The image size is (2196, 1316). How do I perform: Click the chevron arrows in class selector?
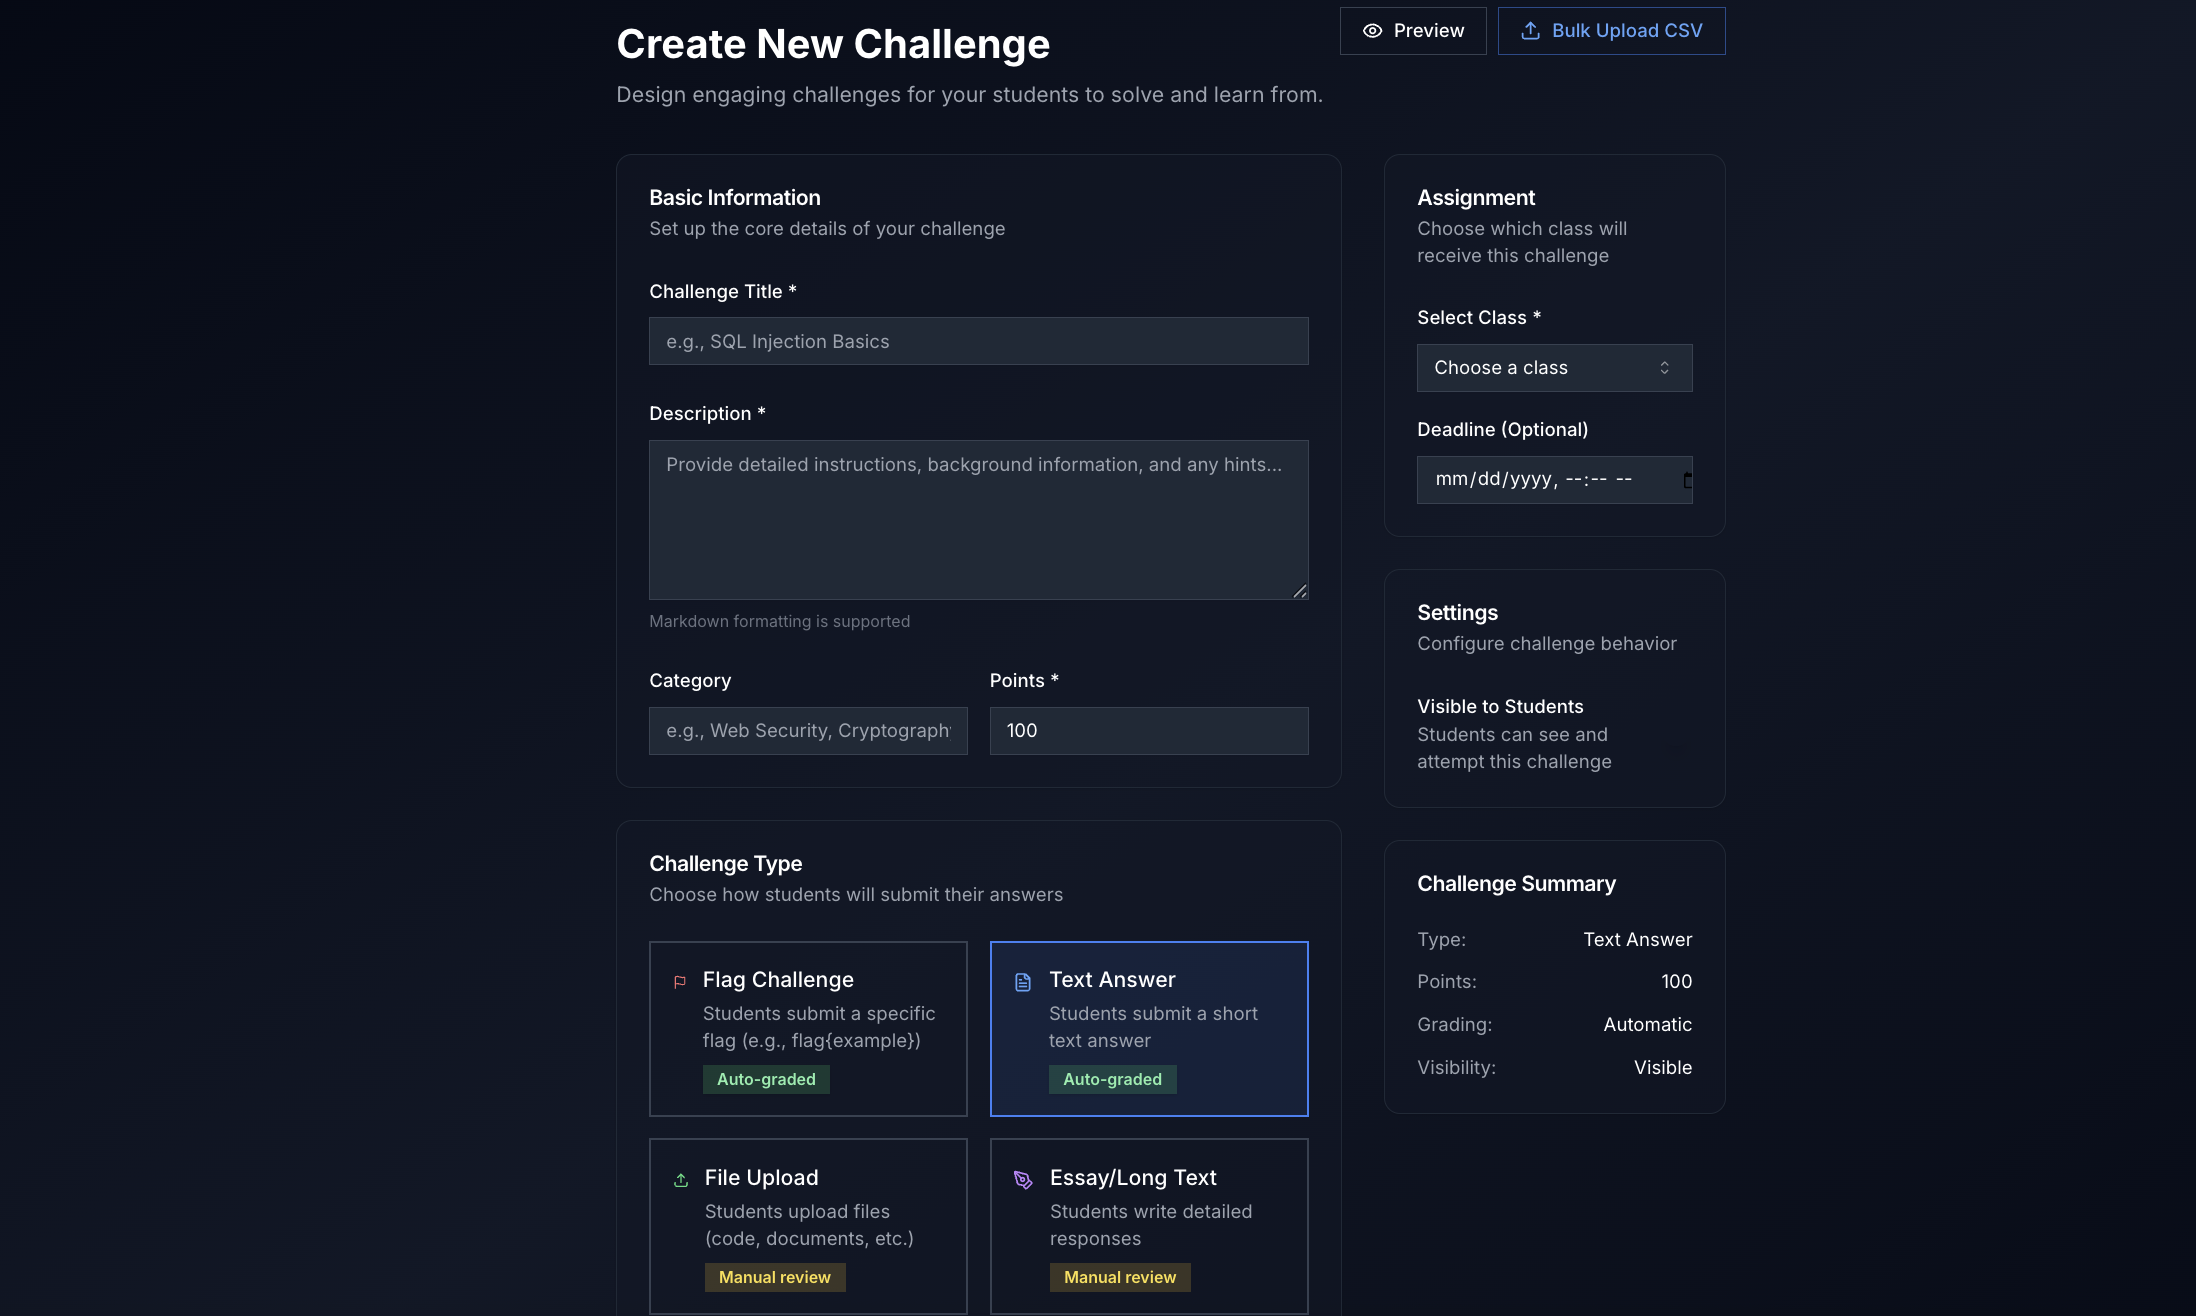pos(1664,368)
